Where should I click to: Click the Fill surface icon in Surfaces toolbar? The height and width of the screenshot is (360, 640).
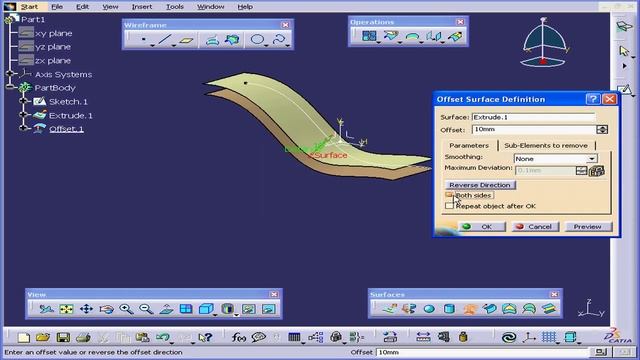pyautogui.click(x=509, y=309)
